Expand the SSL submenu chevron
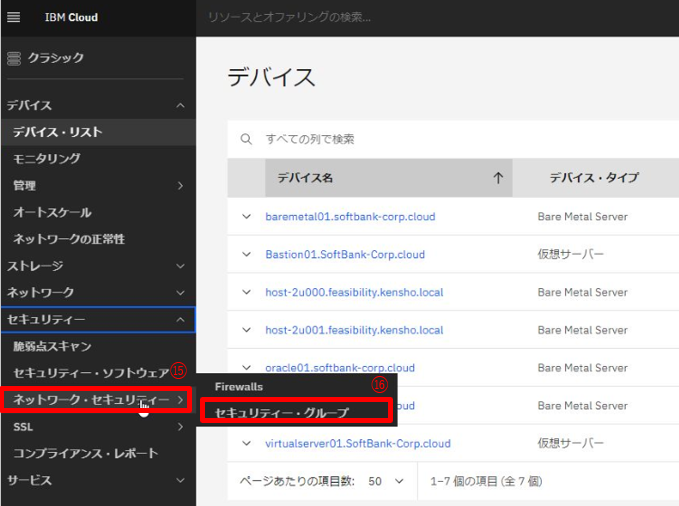 pyautogui.click(x=180, y=427)
